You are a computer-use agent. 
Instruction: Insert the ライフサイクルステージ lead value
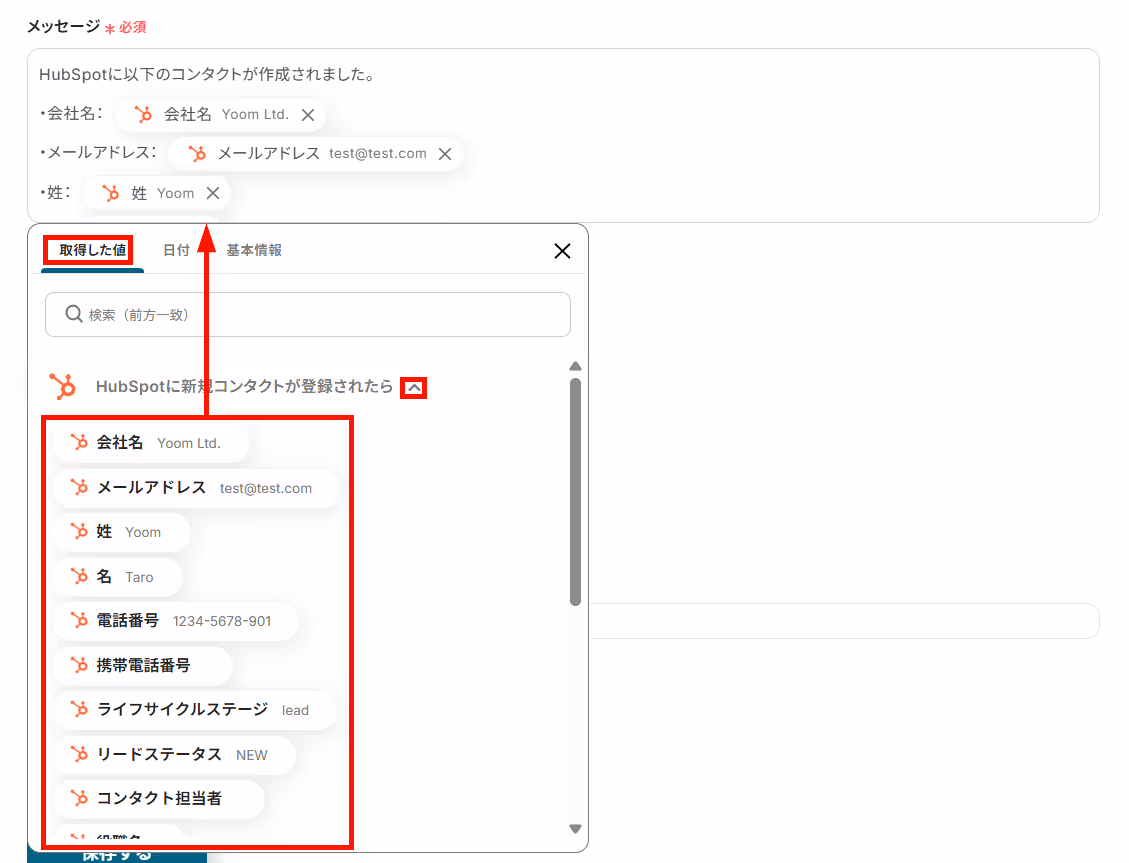point(196,710)
